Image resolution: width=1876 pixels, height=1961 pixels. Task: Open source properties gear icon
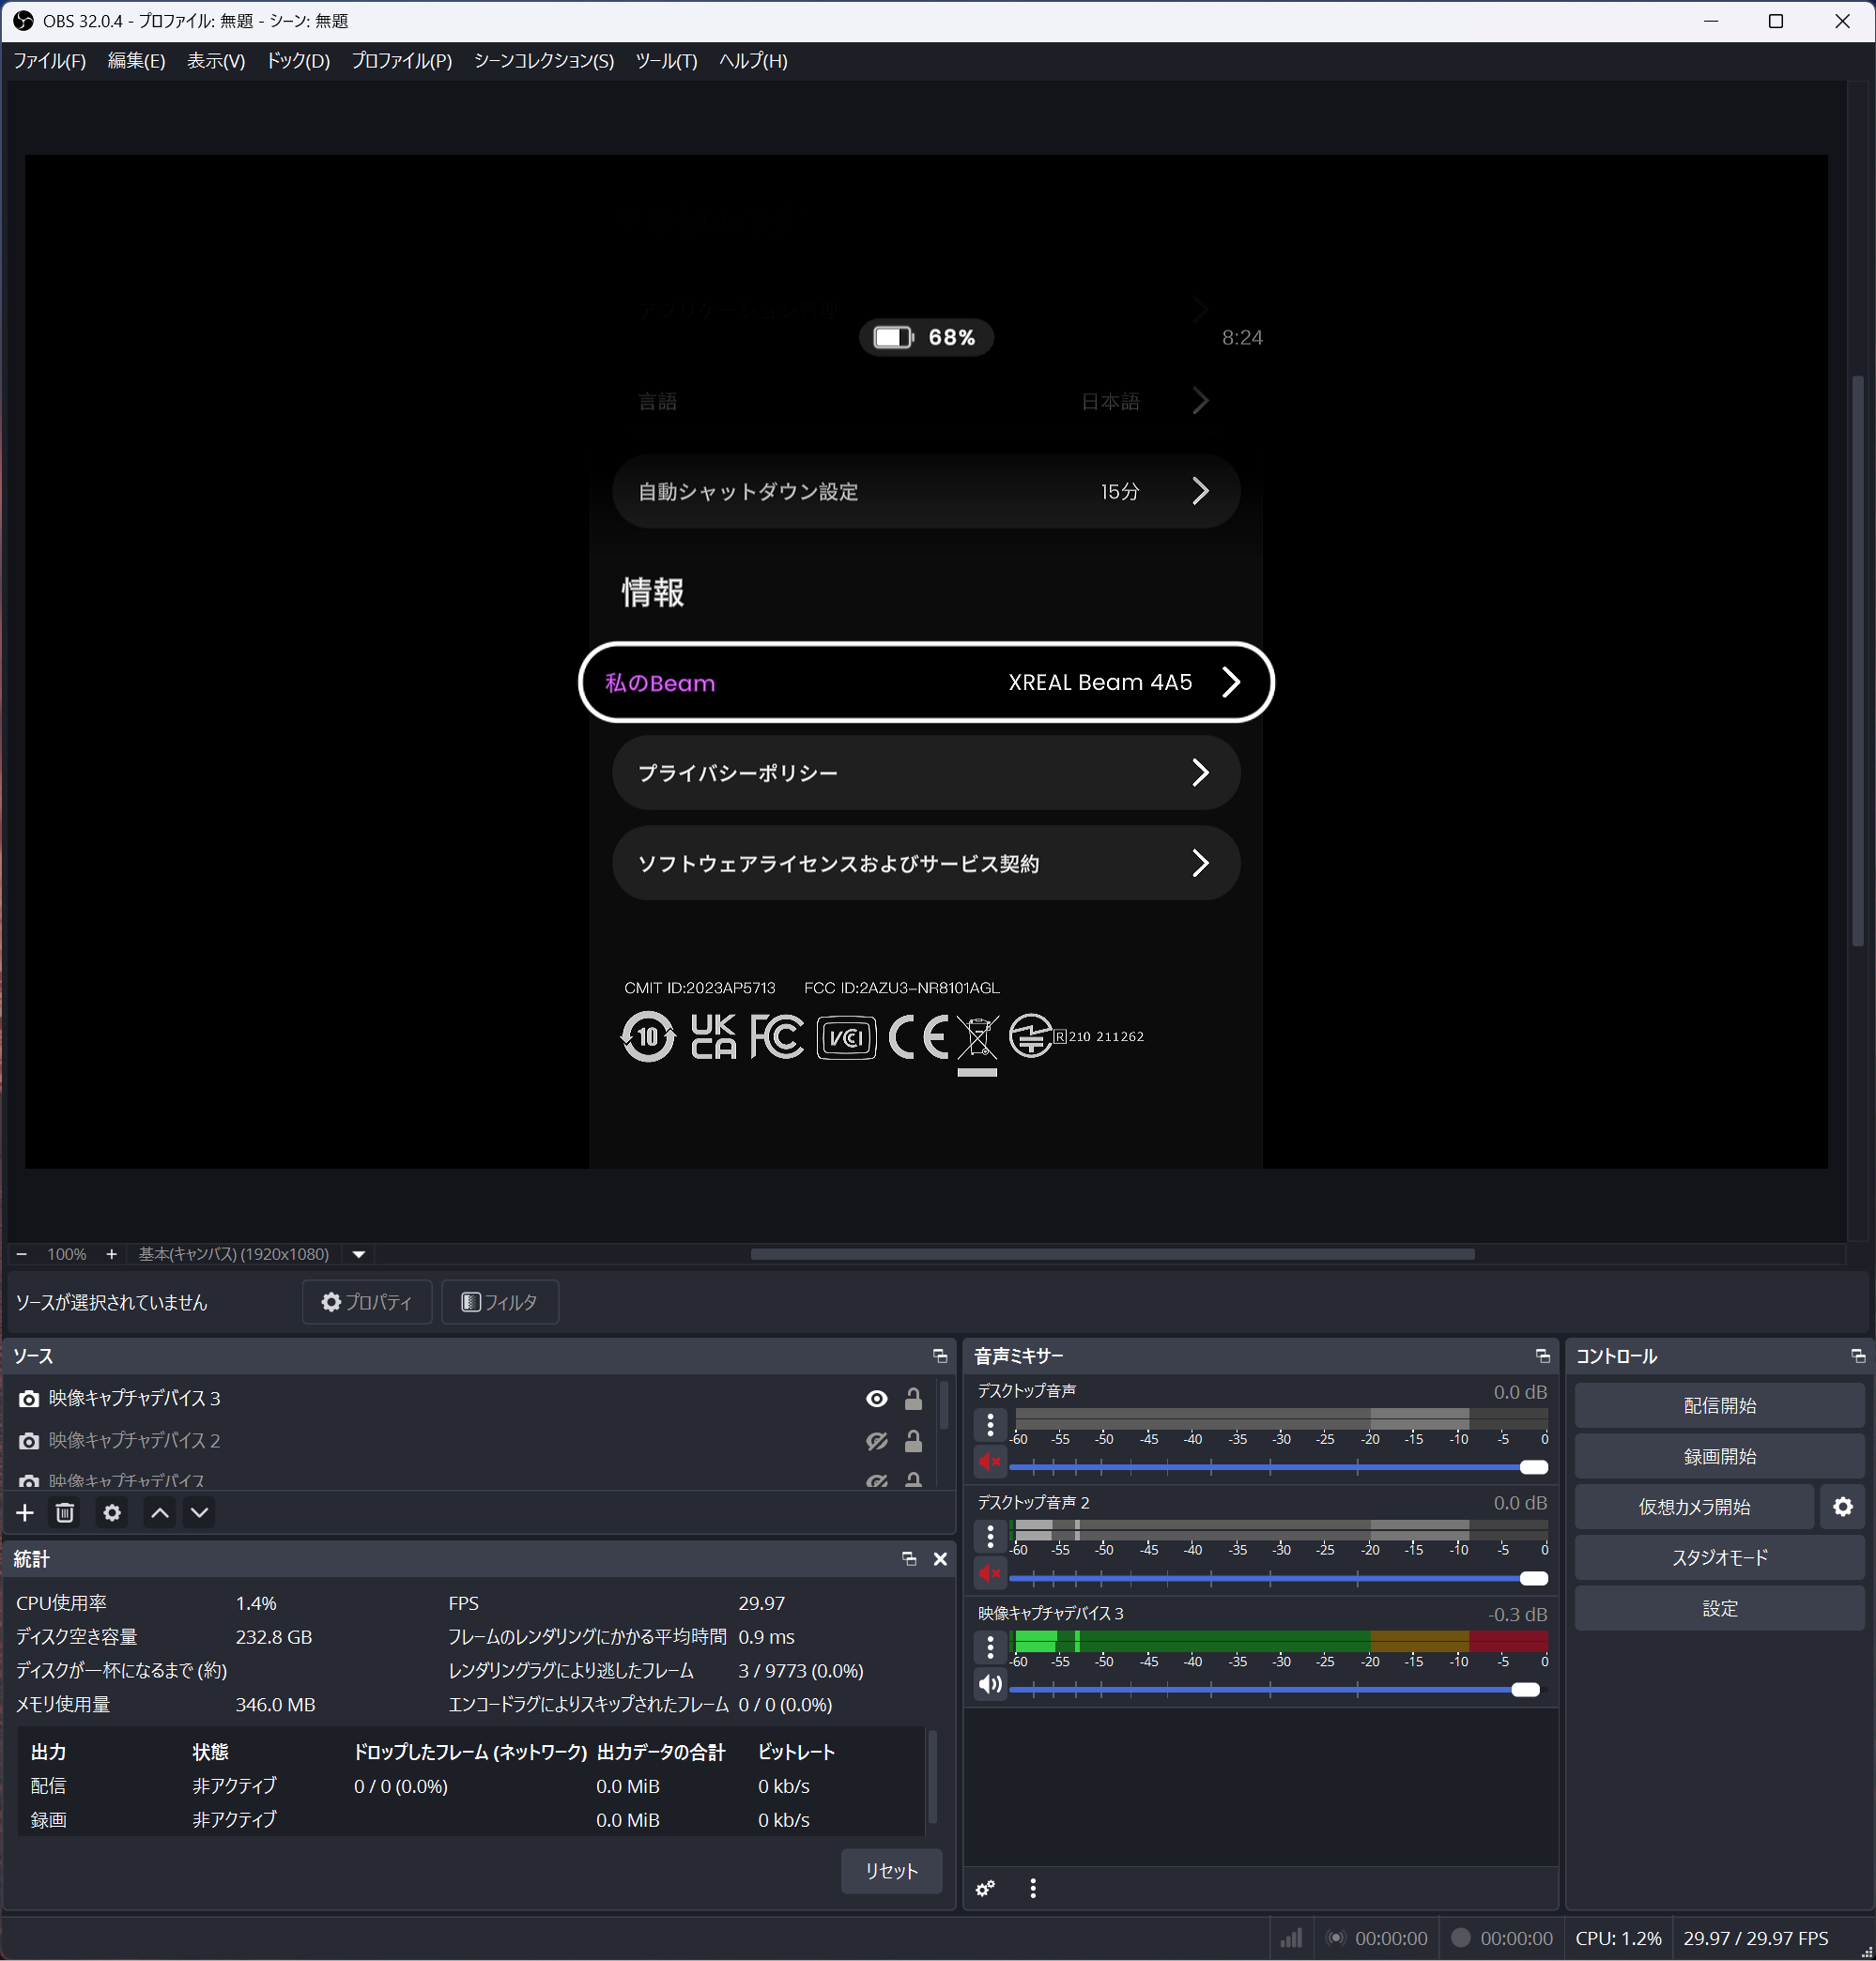coord(112,1513)
